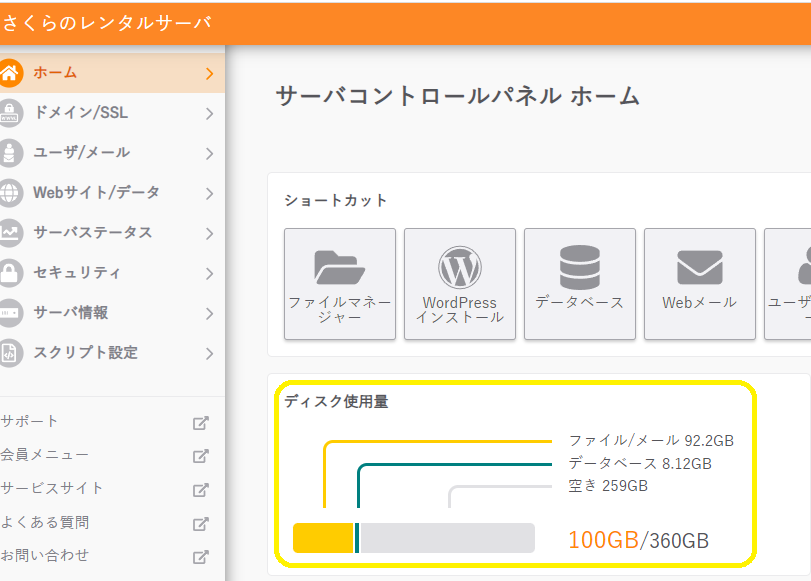Click the ディスク使用量 heading
The height and width of the screenshot is (581, 811).
pyautogui.click(x=336, y=401)
